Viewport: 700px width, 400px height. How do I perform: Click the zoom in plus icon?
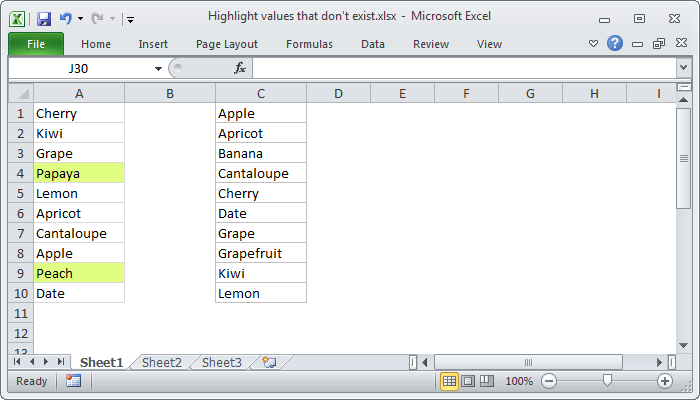tap(665, 381)
